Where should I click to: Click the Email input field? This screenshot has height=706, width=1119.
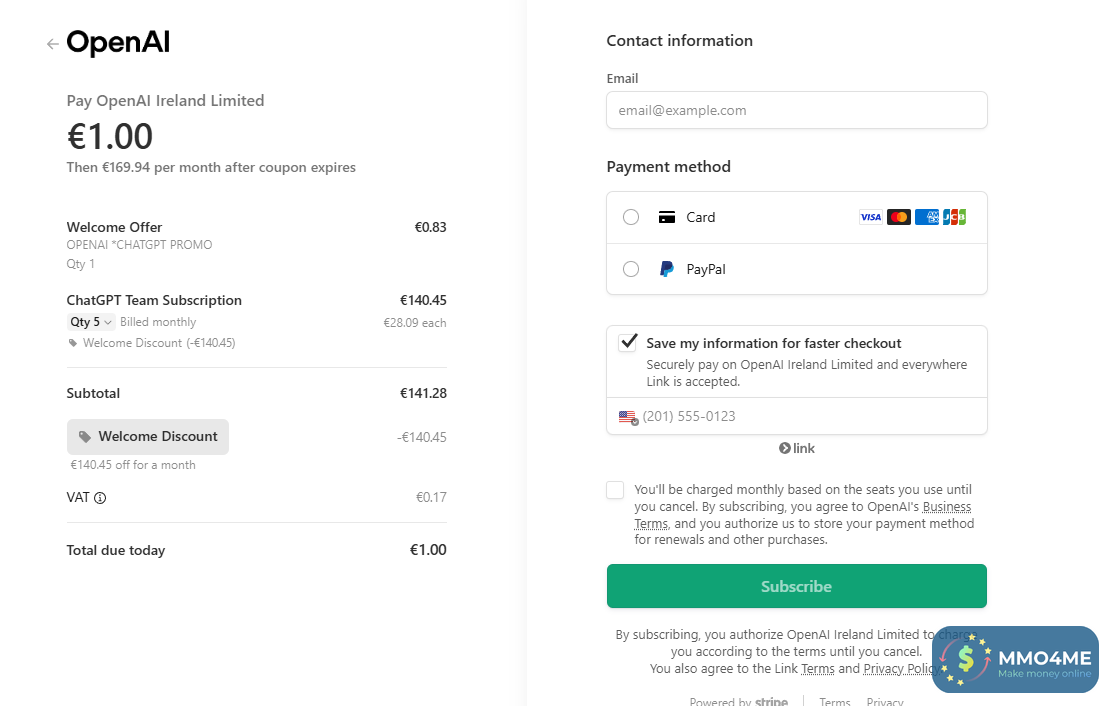tap(796, 110)
